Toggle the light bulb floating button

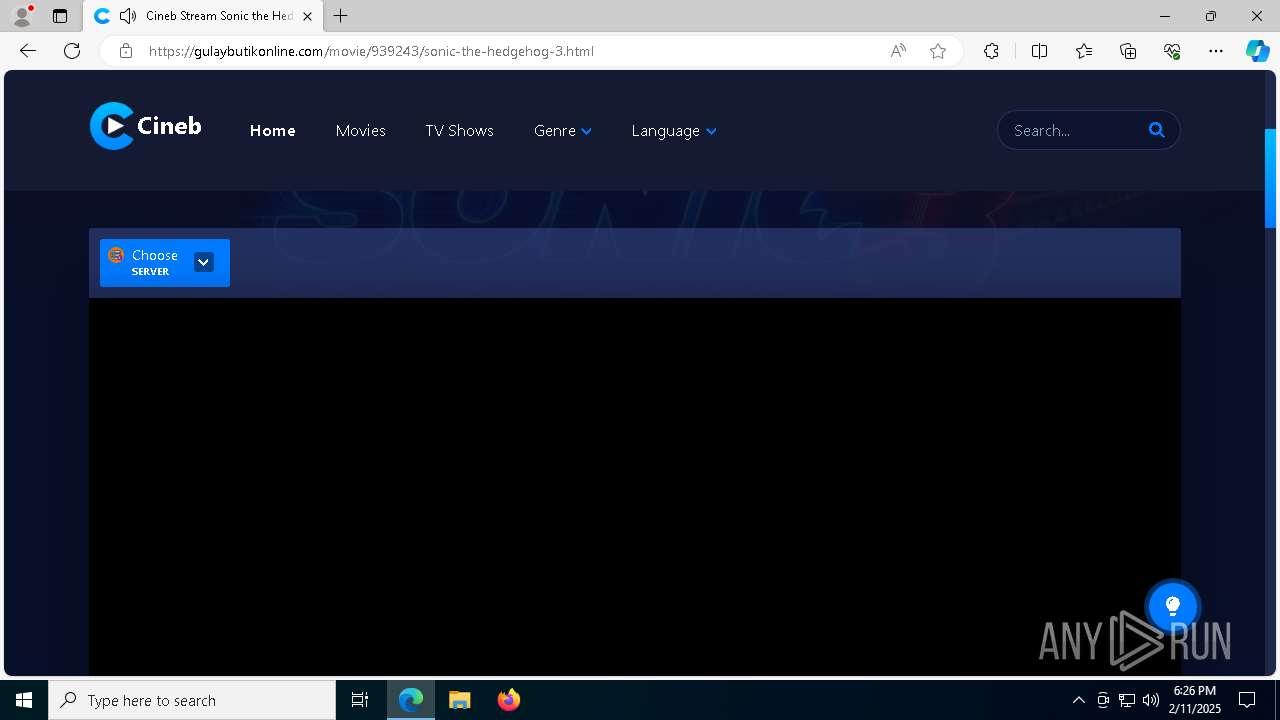click(1173, 606)
